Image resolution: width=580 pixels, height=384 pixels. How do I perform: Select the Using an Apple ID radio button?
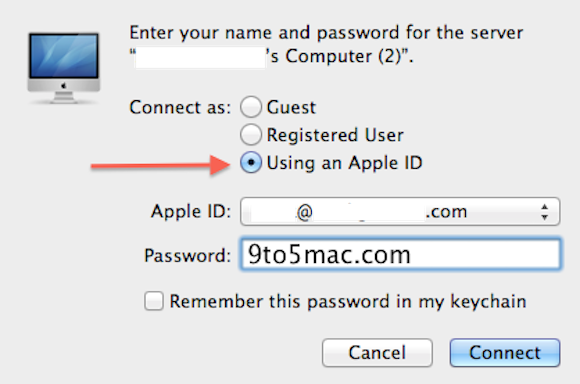click(x=251, y=162)
